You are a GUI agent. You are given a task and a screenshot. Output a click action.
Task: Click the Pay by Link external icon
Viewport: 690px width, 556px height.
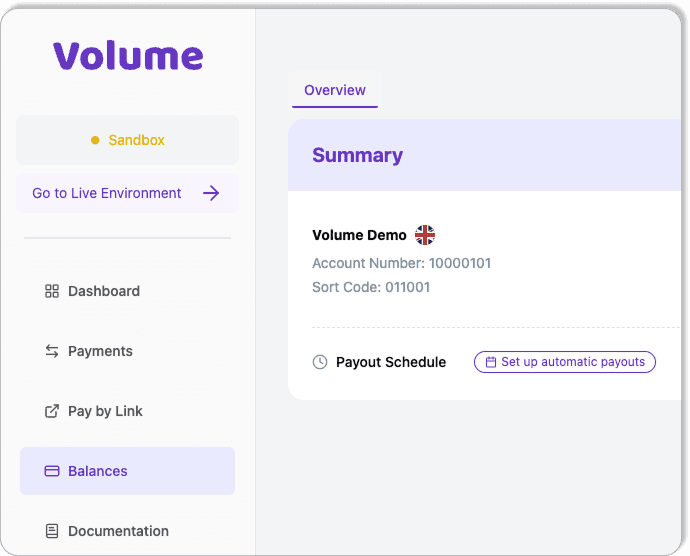click(52, 411)
